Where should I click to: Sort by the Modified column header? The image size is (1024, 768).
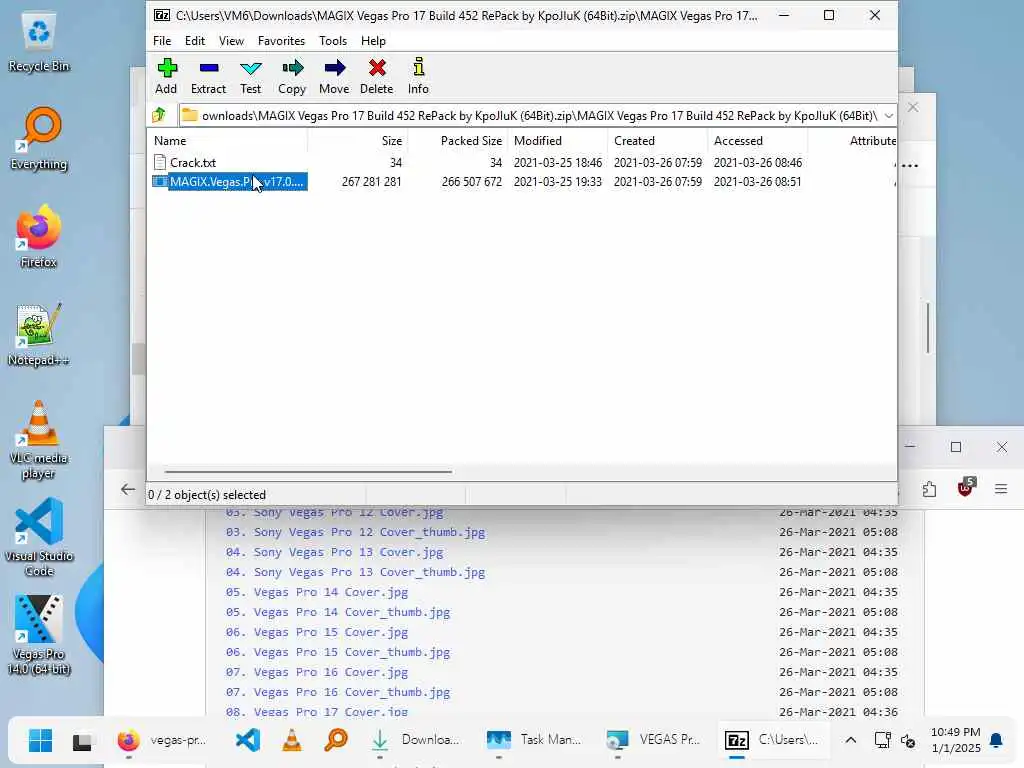click(x=558, y=140)
